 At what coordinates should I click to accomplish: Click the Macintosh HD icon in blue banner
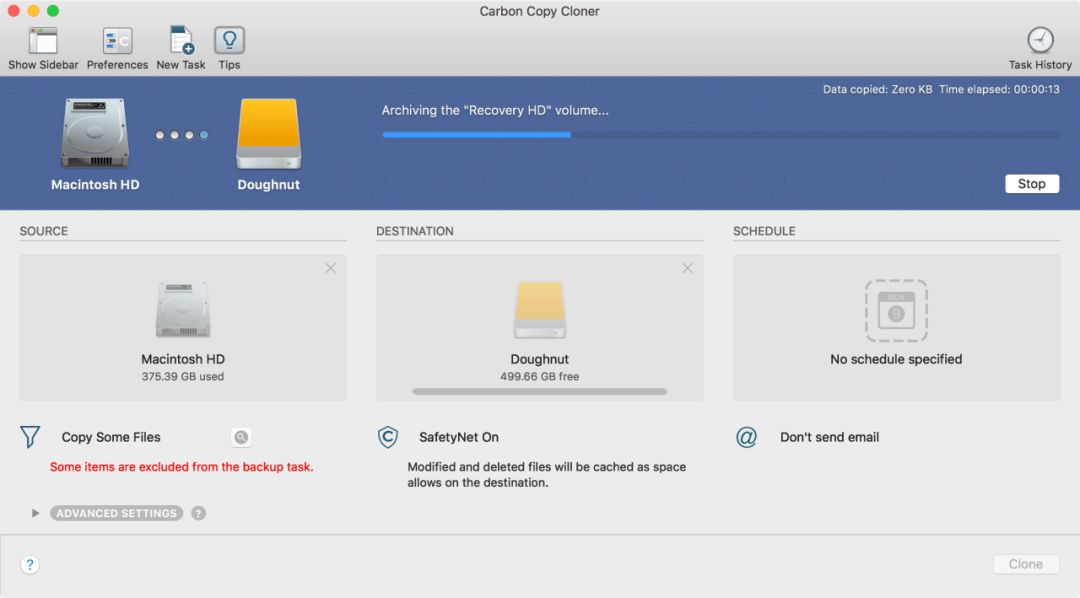click(x=95, y=134)
